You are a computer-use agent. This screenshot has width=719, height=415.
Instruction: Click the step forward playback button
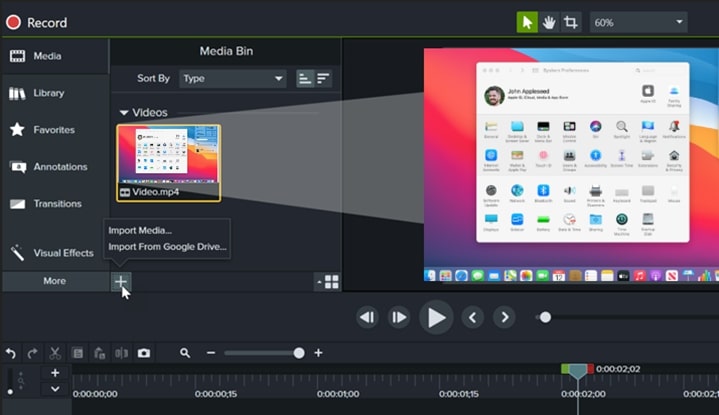pos(398,317)
